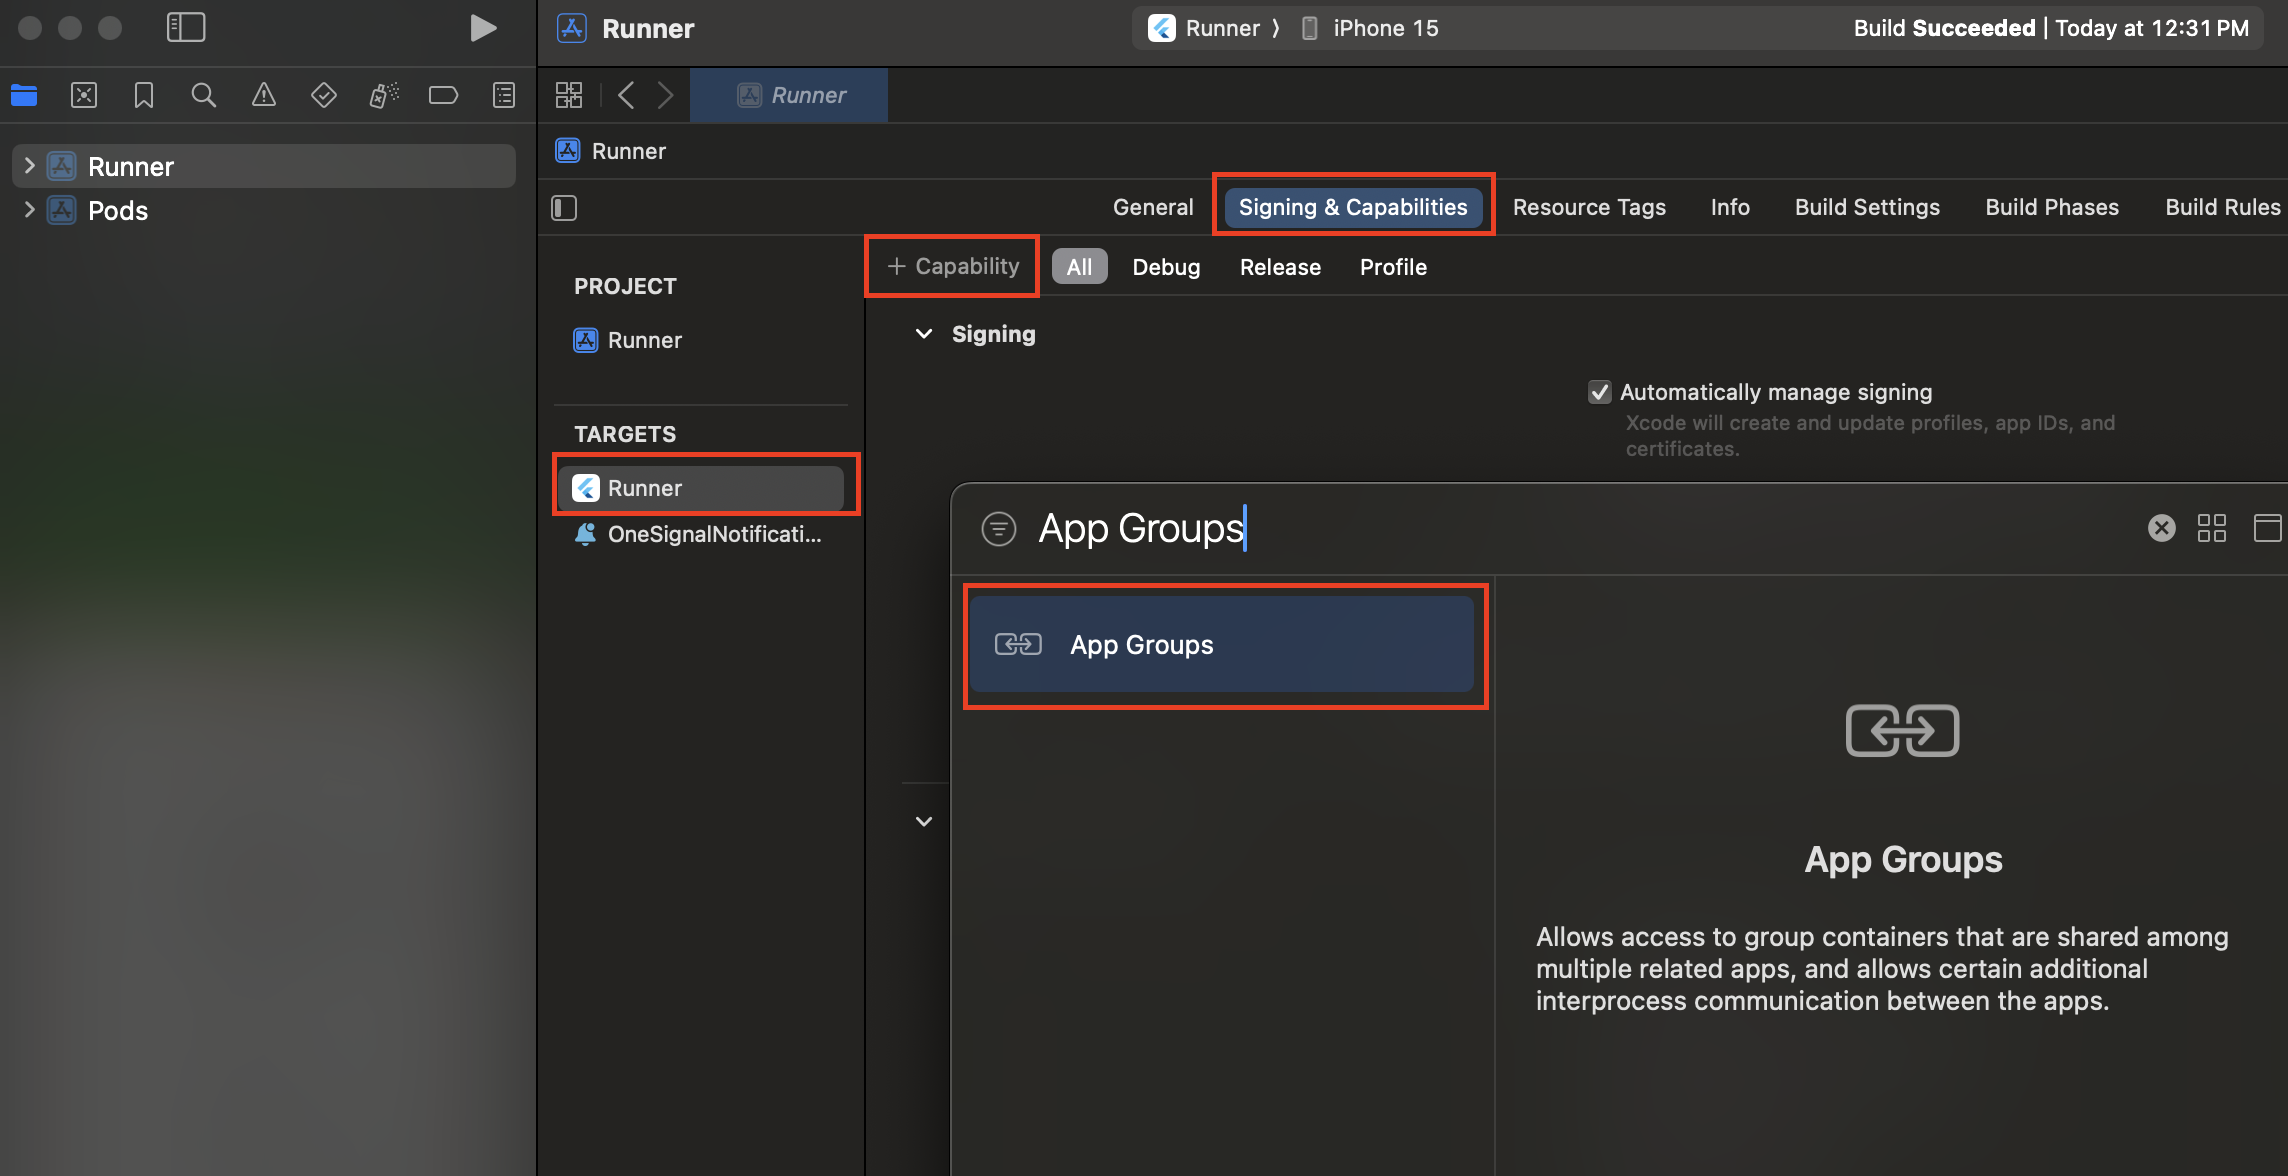This screenshot has width=2288, height=1176.
Task: Clear the capability search text
Action: click(2161, 528)
